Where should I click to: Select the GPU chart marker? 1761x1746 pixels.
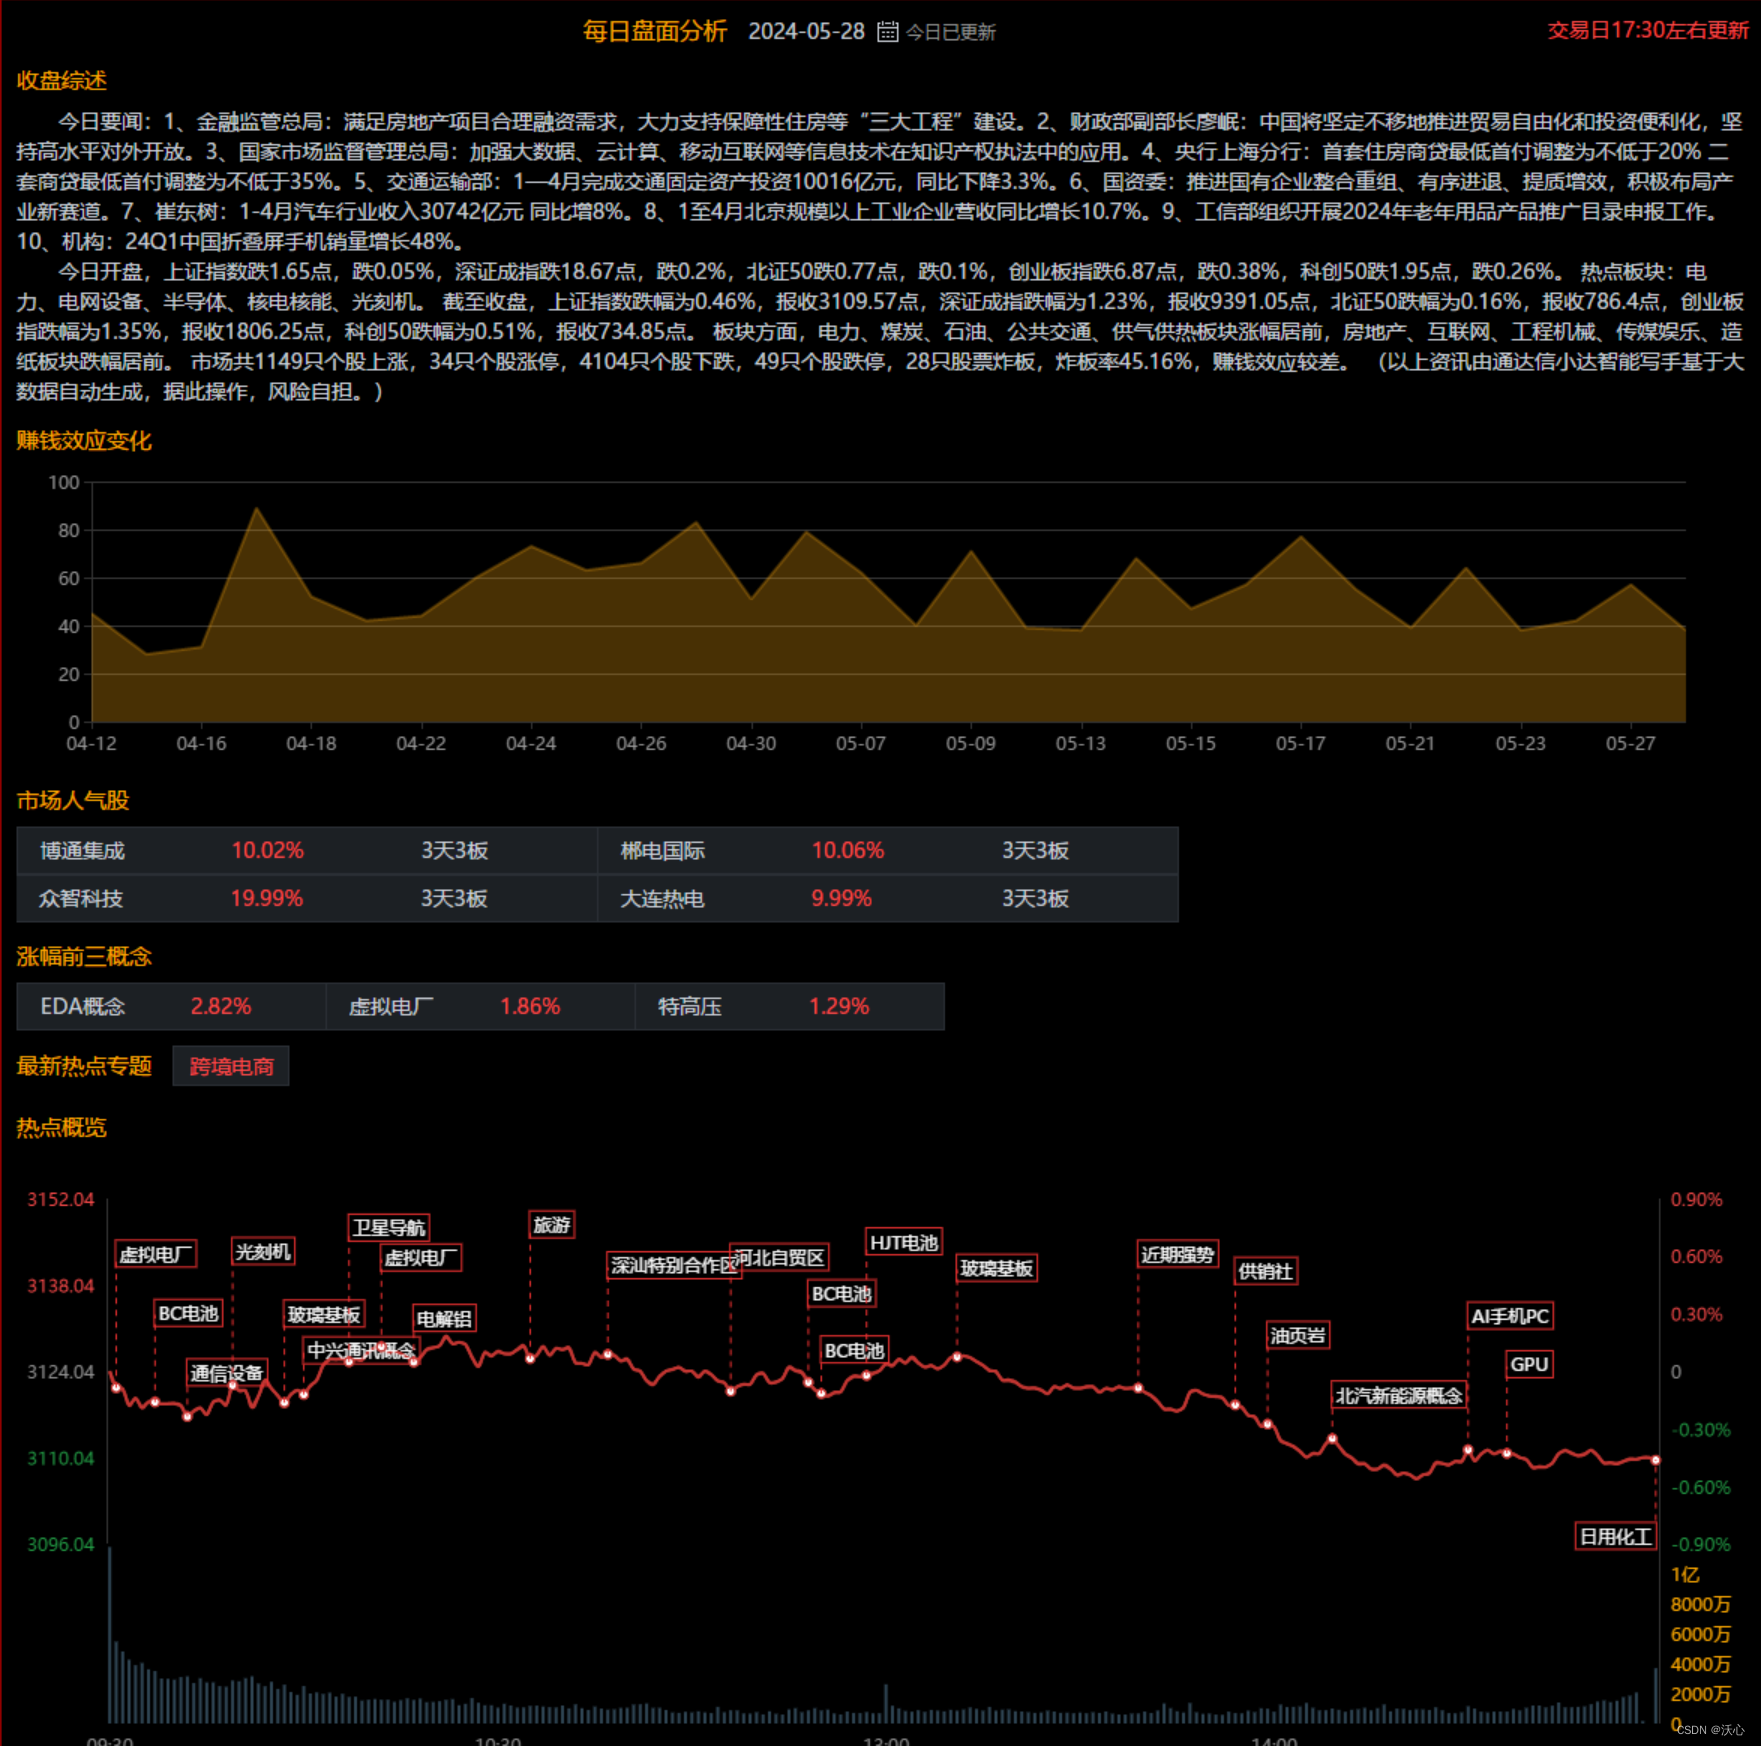pos(1529,1365)
